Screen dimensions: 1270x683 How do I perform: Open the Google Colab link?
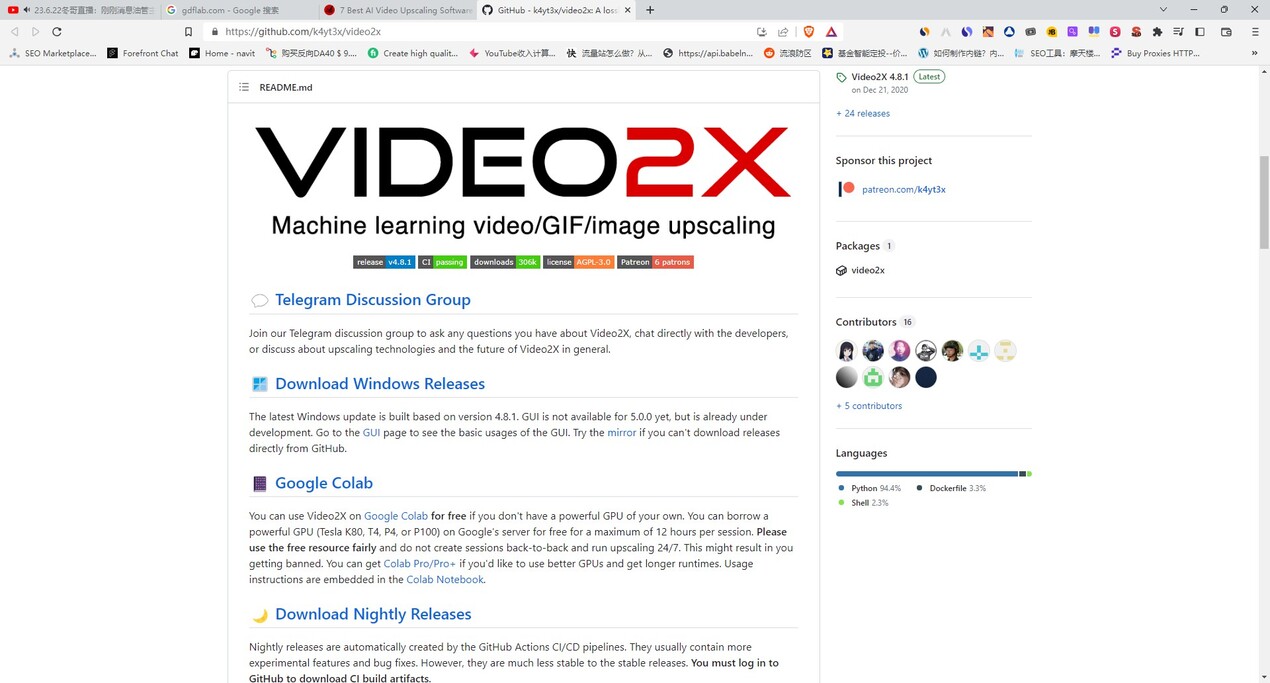396,515
